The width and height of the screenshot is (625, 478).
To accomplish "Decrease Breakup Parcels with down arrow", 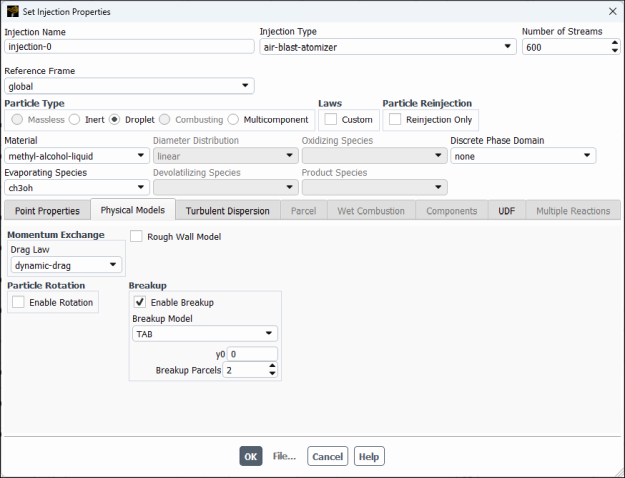I will point(272,374).
